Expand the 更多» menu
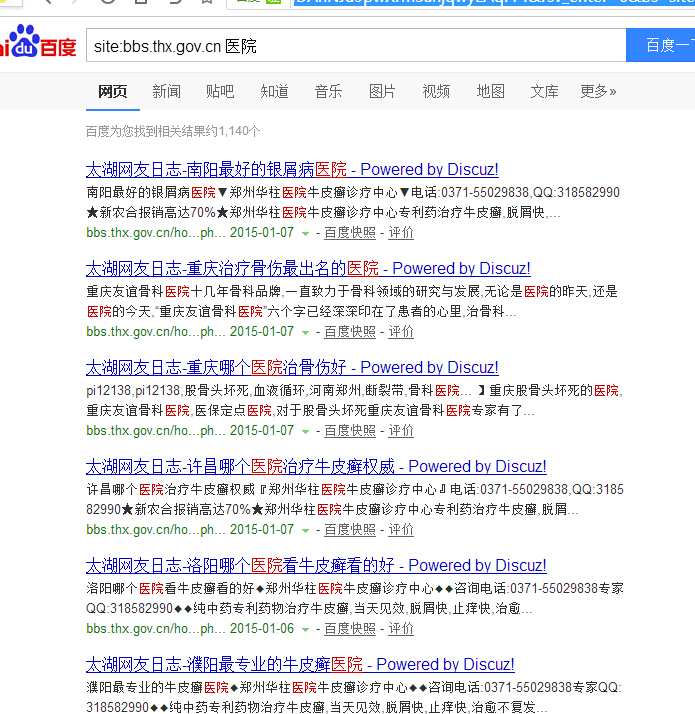 coord(598,91)
